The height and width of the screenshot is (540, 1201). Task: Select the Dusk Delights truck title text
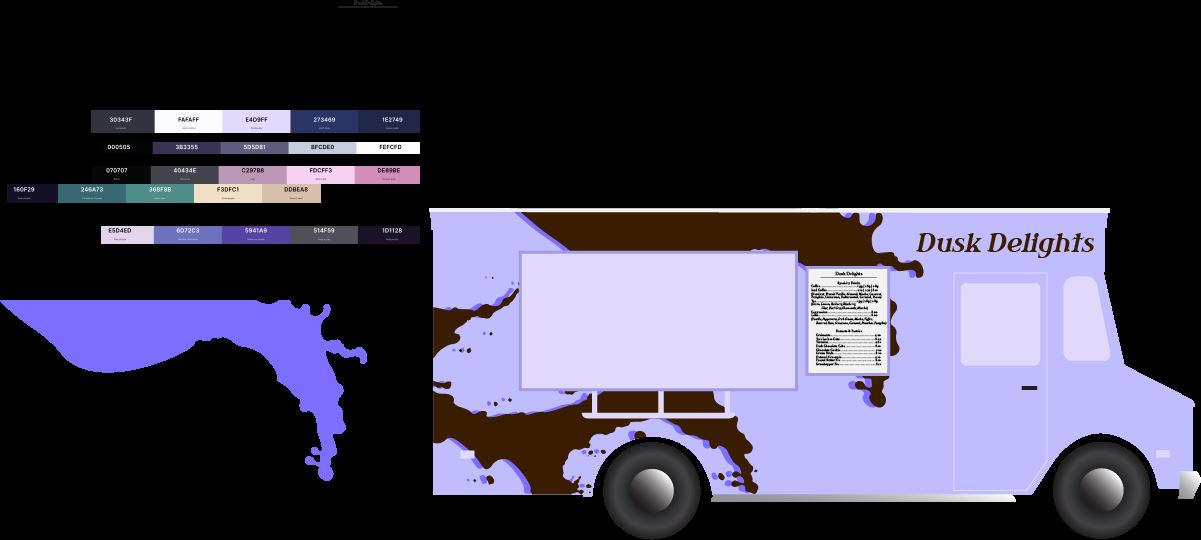pyautogui.click(x=1004, y=243)
